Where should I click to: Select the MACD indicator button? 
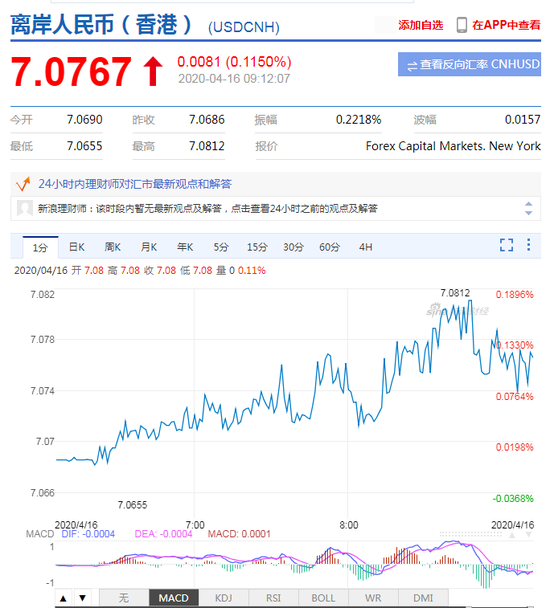point(174,598)
